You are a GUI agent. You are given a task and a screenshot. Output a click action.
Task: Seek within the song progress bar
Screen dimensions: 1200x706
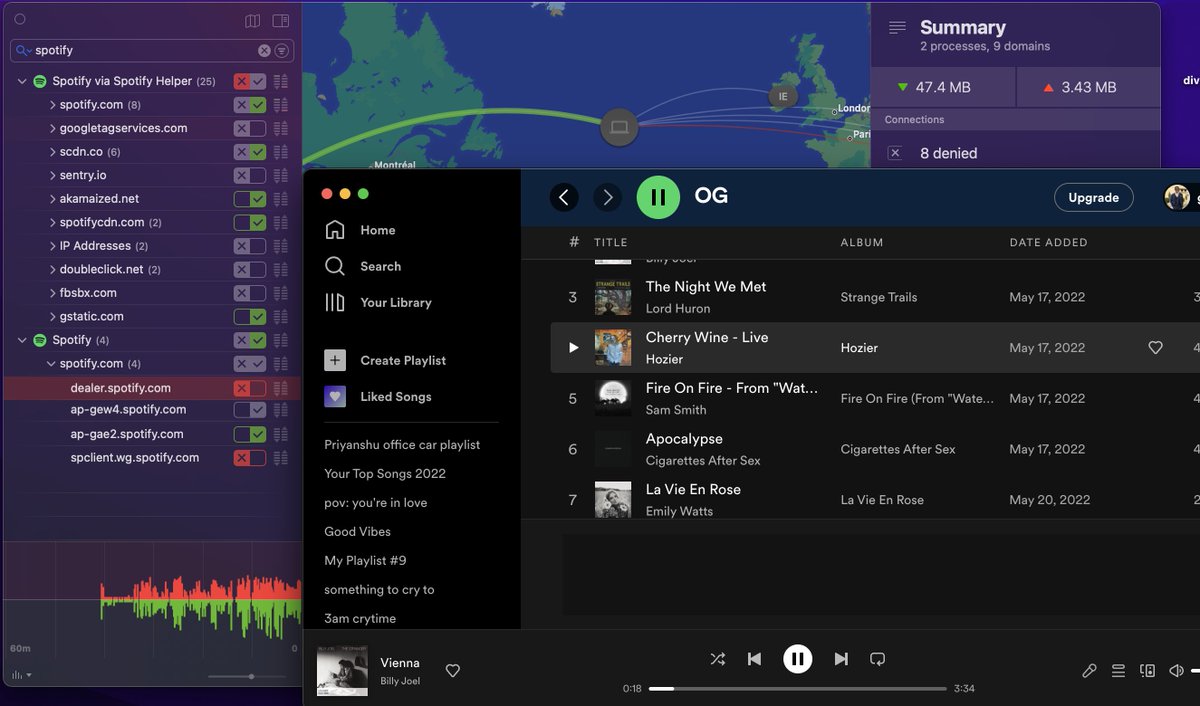pyautogui.click(x=797, y=688)
